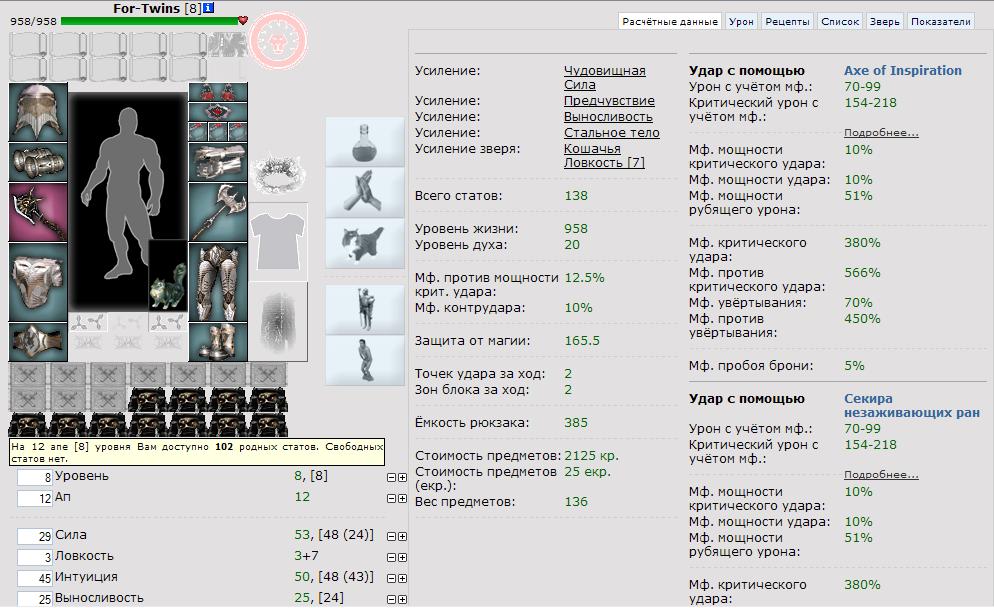Increase Уровень with plus button
Screen dimensions: 994x608
(x=402, y=477)
